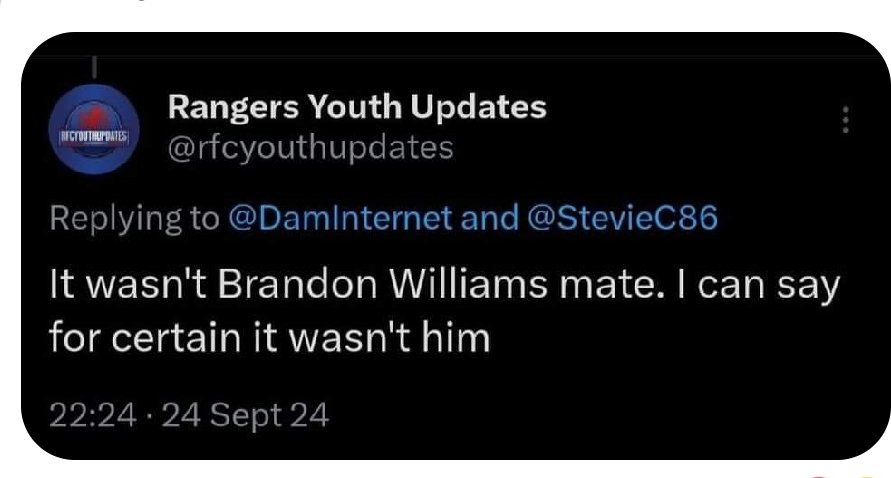Open the @StevieC86 mention link

pyautogui.click(x=623, y=218)
